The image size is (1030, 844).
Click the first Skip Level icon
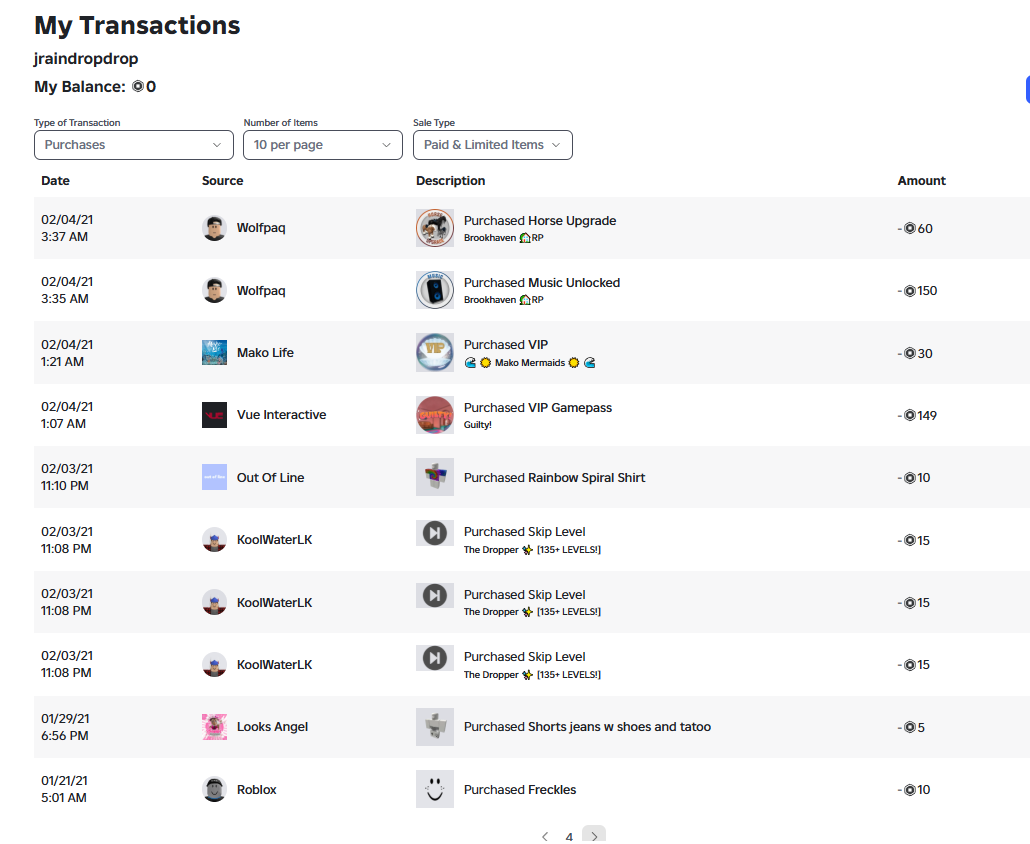434,533
